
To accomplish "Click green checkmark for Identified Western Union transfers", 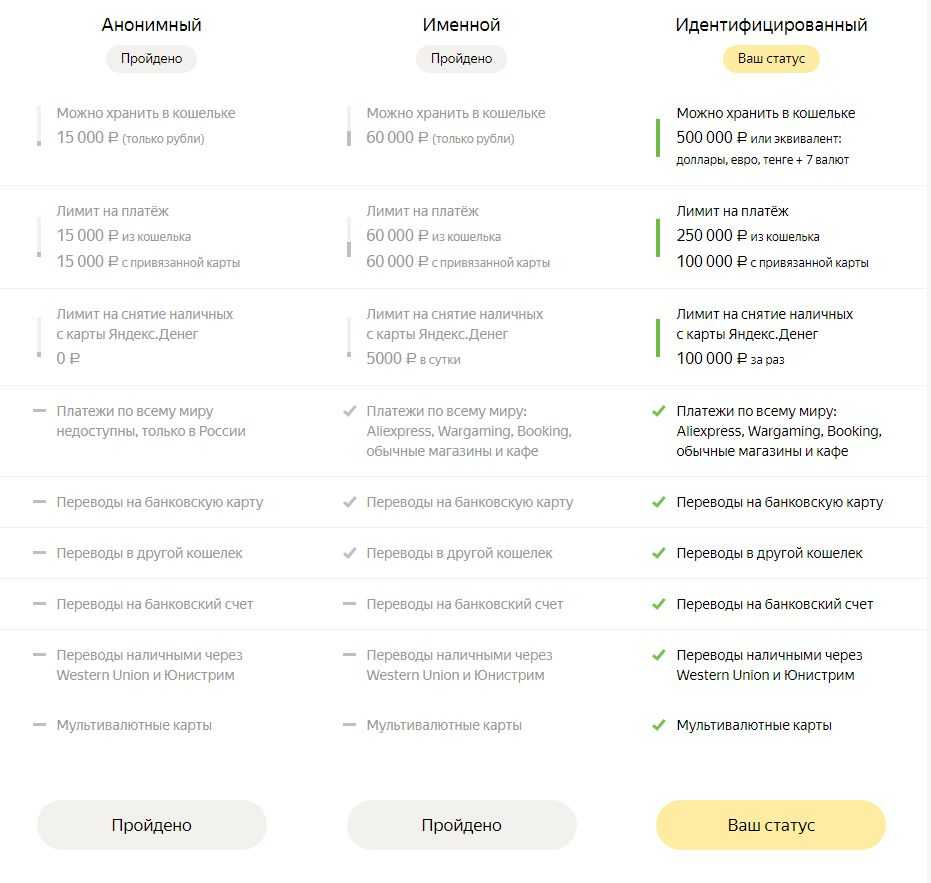I will pos(658,655).
